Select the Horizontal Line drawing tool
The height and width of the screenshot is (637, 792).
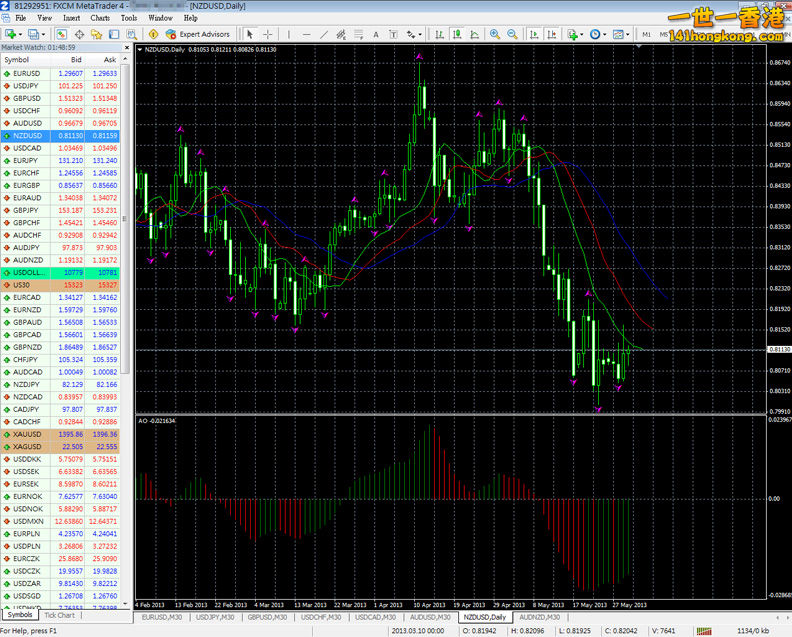(x=306, y=34)
